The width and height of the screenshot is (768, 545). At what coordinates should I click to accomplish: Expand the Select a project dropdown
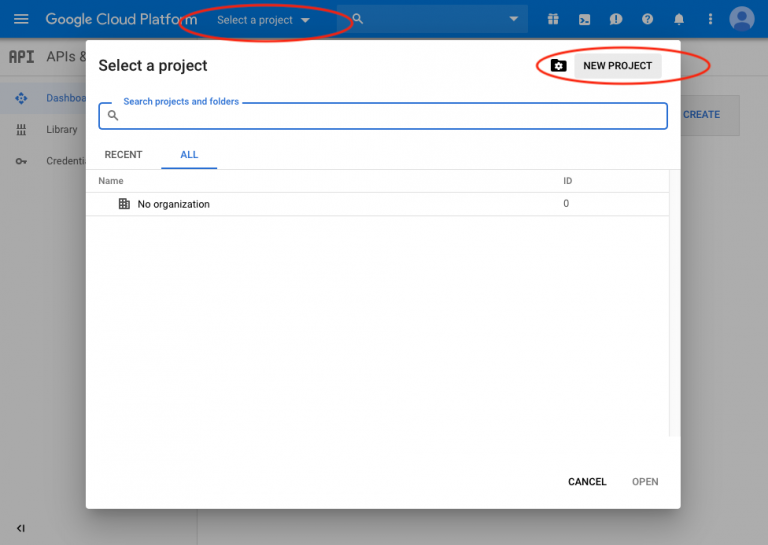(x=263, y=20)
